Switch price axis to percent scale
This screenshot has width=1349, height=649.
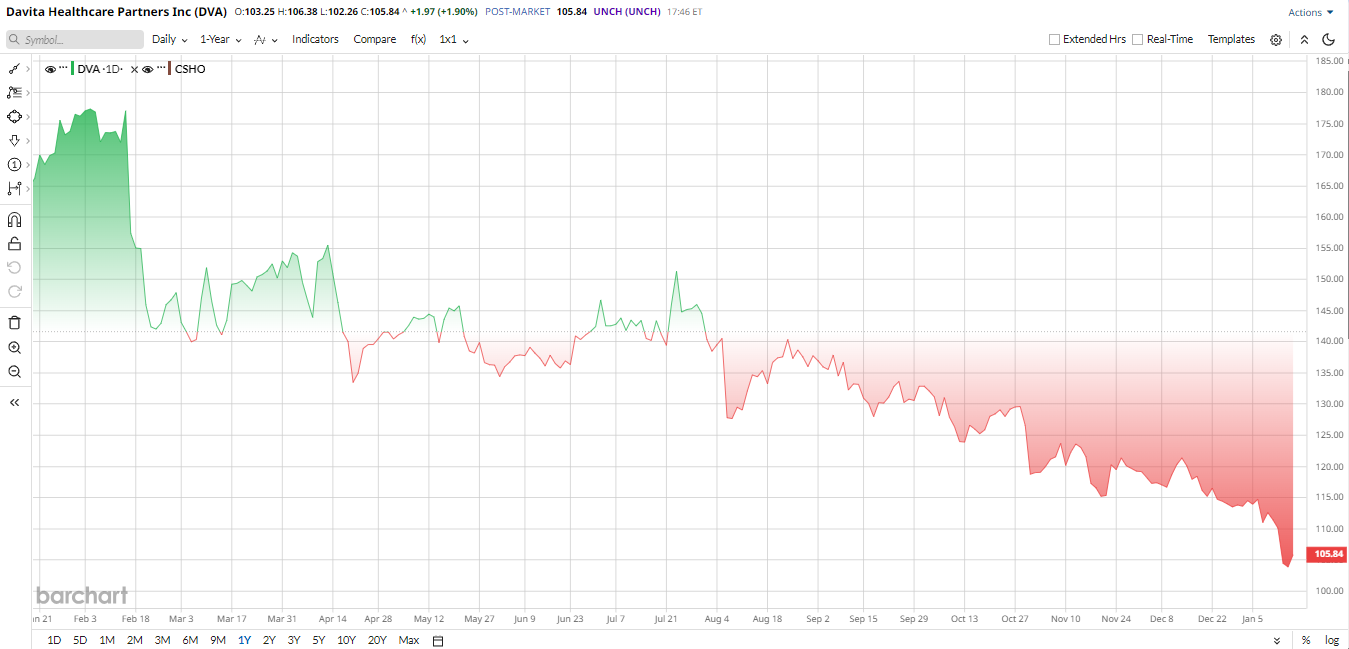1306,640
